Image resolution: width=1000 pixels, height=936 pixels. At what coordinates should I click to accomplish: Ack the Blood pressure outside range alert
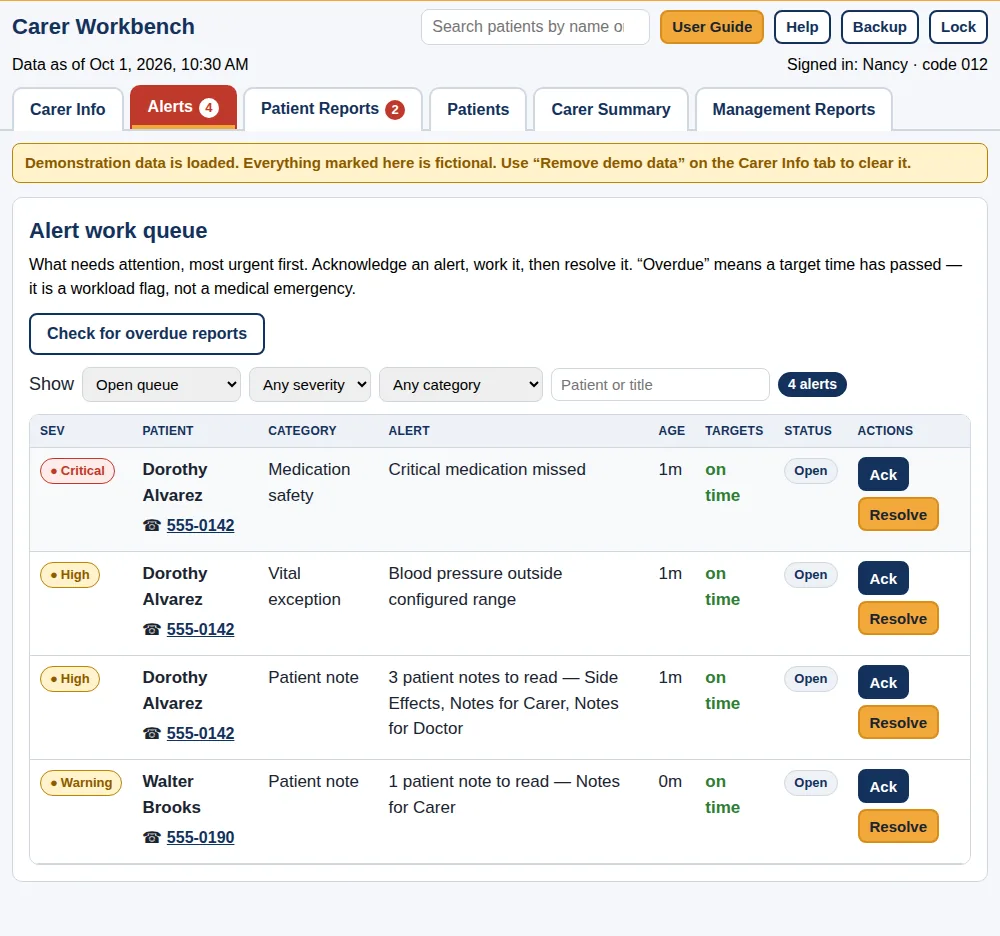(883, 578)
